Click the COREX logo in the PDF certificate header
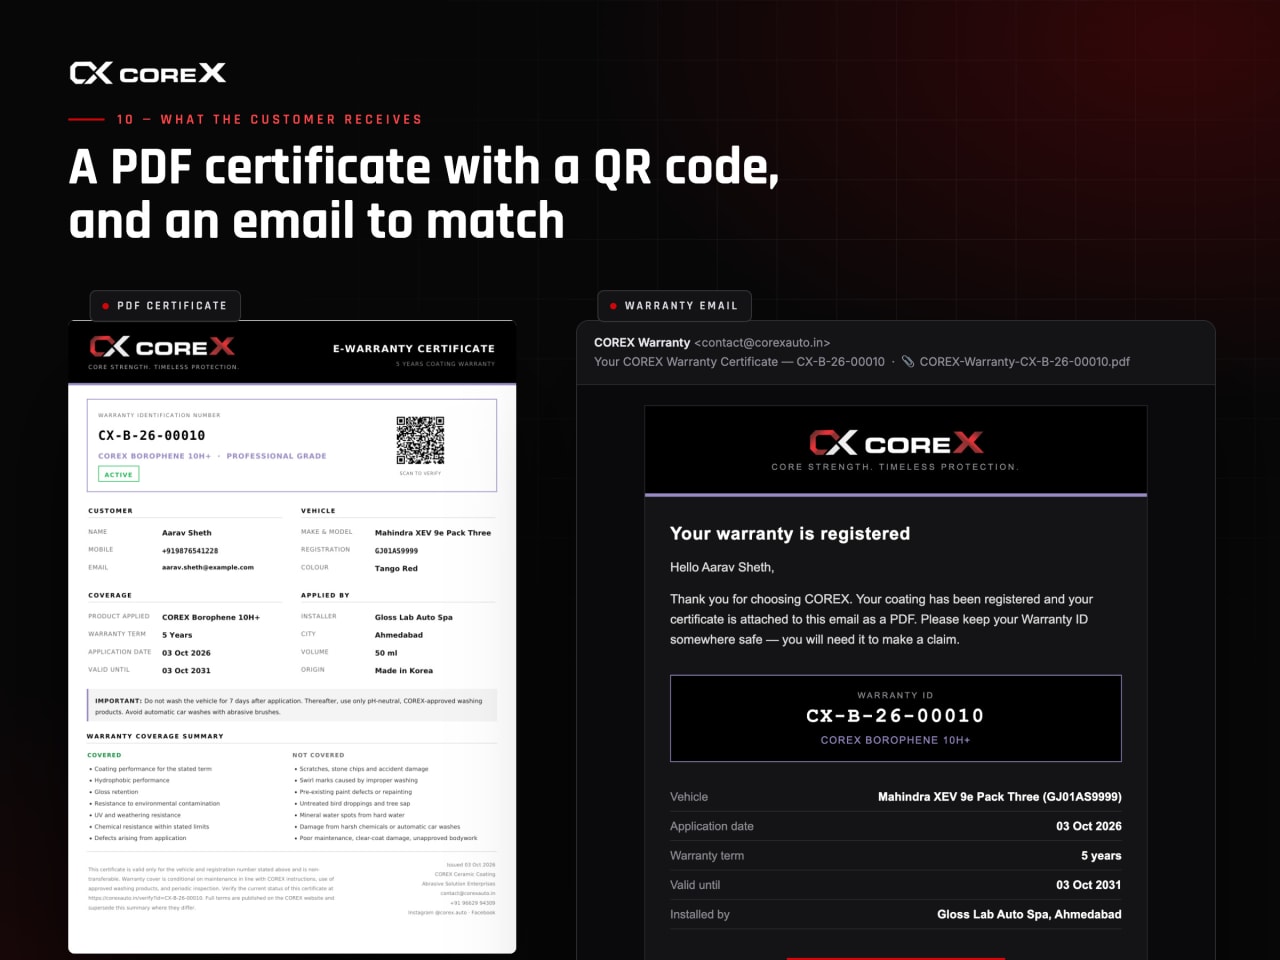 tap(162, 347)
